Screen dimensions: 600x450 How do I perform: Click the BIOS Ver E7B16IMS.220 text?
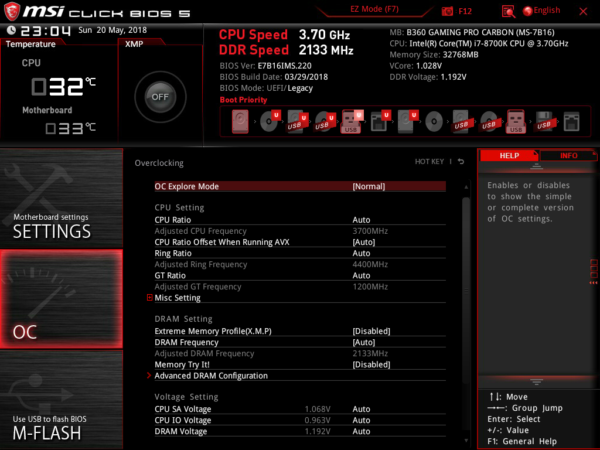click(x=266, y=66)
